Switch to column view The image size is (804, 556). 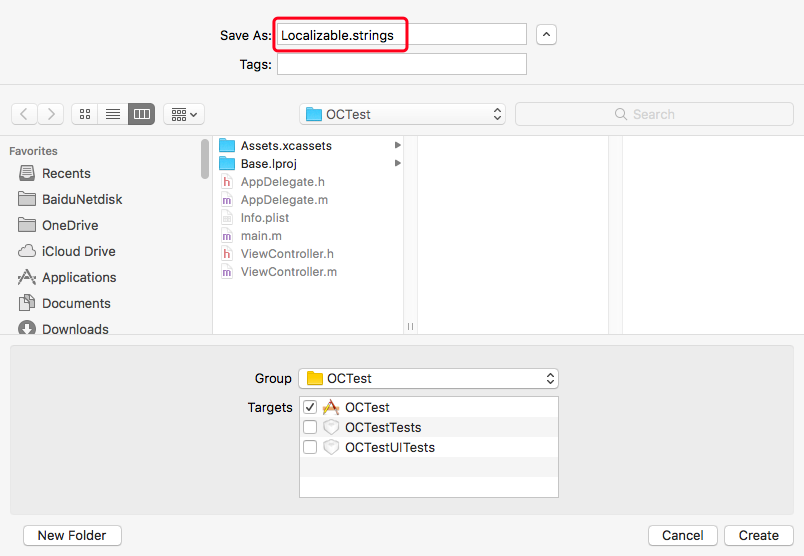tap(142, 114)
